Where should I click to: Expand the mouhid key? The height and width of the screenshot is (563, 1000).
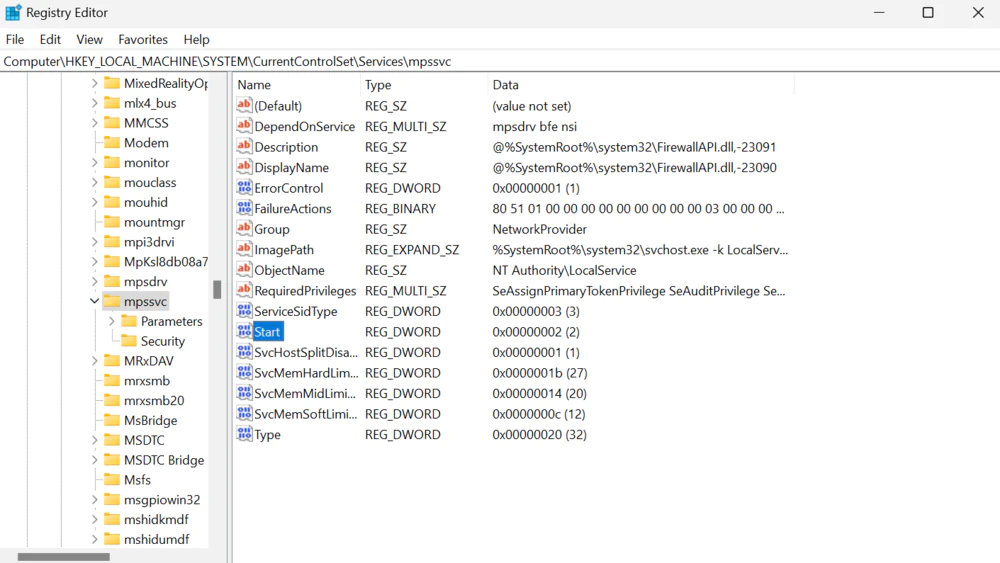(x=94, y=202)
